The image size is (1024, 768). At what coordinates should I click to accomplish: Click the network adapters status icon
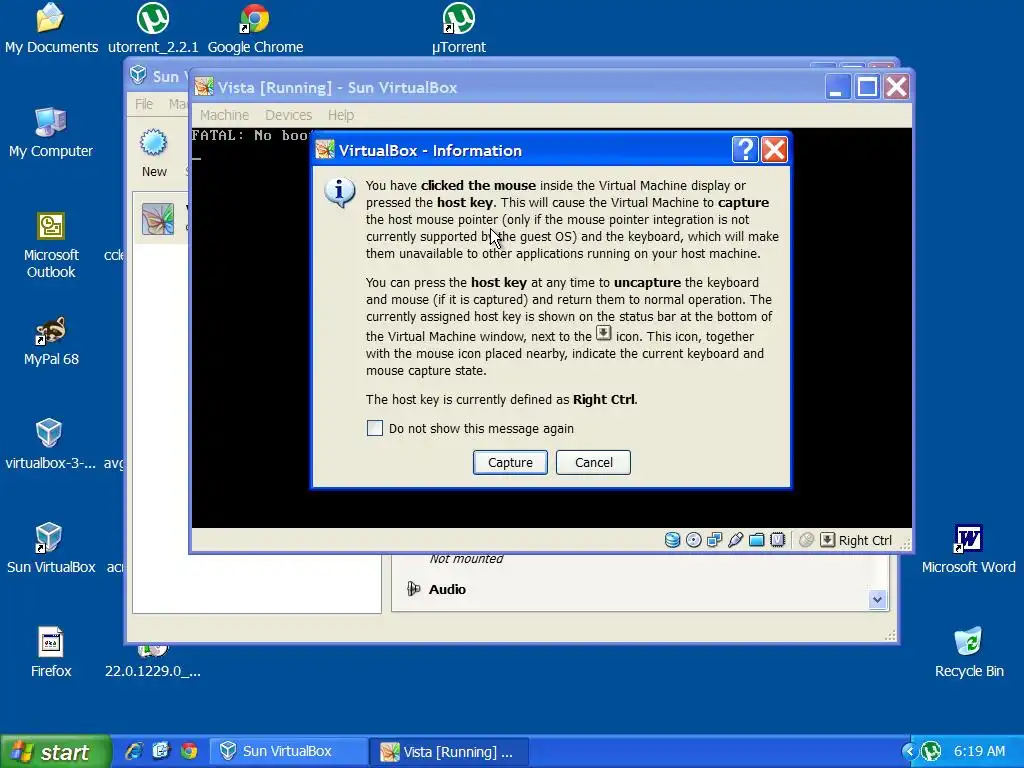click(x=714, y=540)
